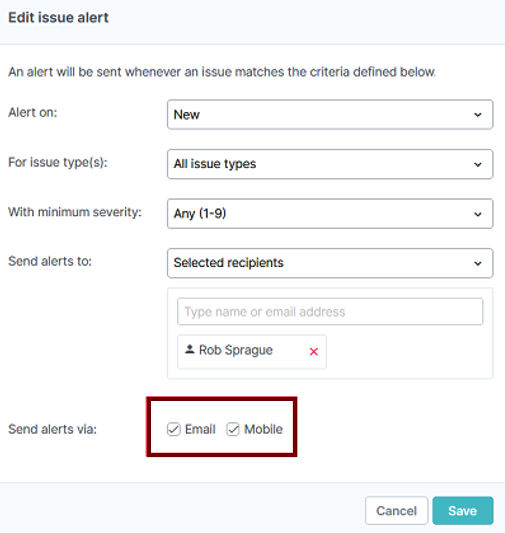Click the Send alerts via label
Image resolution: width=505 pixels, height=533 pixels.
[53, 429]
